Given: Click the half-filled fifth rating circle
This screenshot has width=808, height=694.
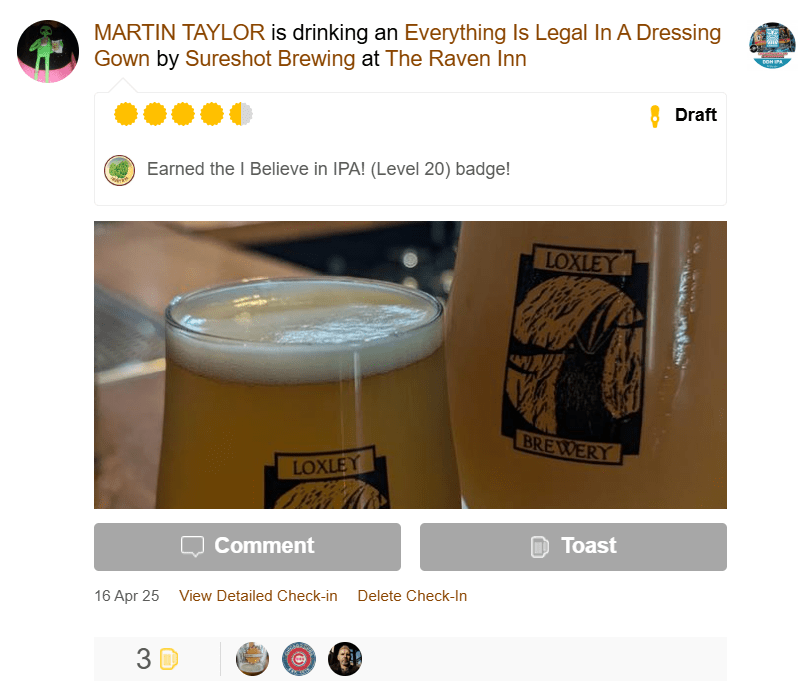Looking at the screenshot, I should coord(241,114).
